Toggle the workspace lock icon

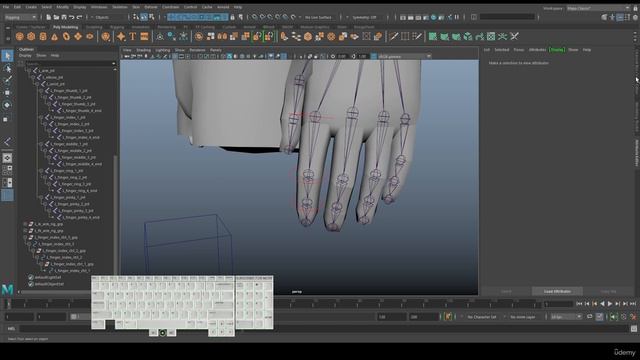click(636, 8)
